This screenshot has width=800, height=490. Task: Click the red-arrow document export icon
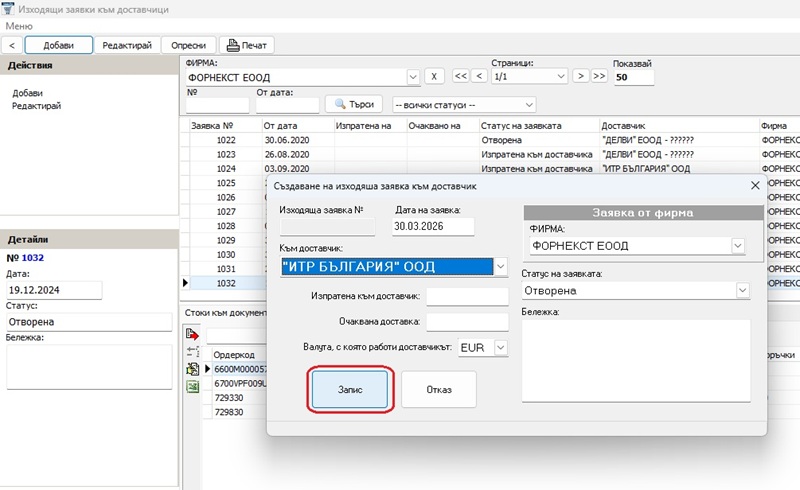193,333
